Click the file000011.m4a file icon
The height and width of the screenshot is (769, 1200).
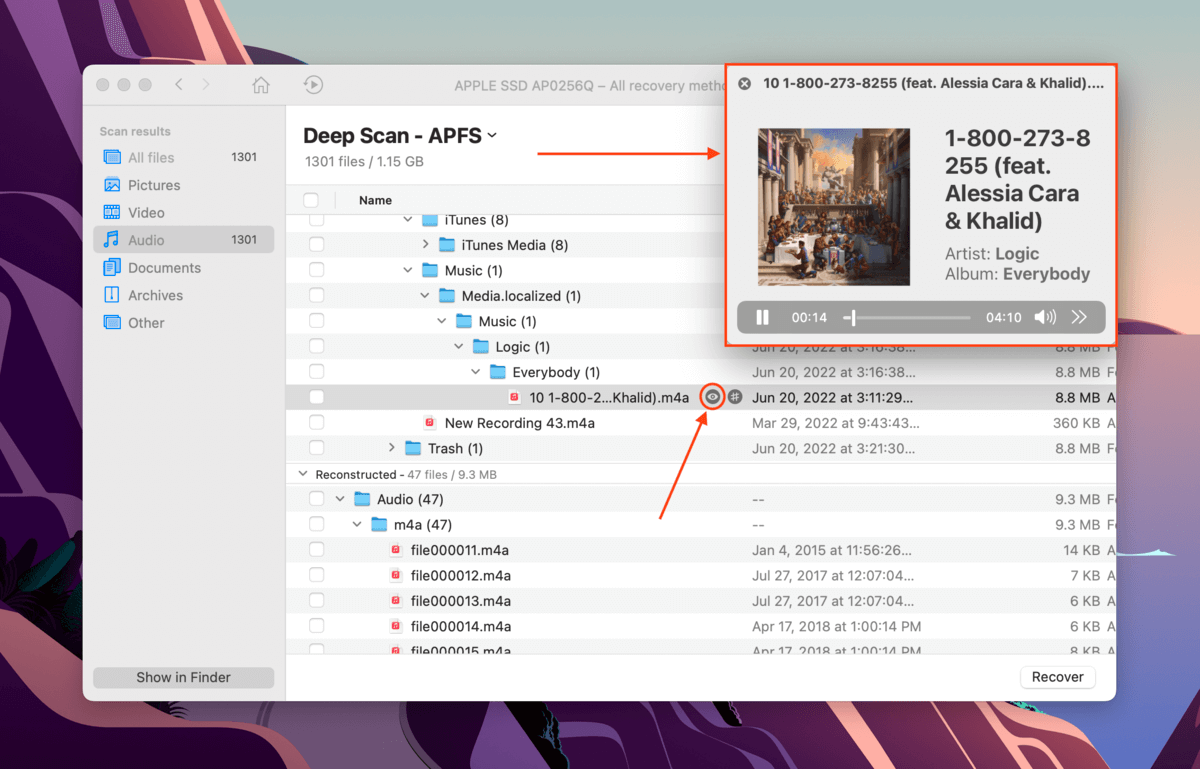[x=395, y=550]
